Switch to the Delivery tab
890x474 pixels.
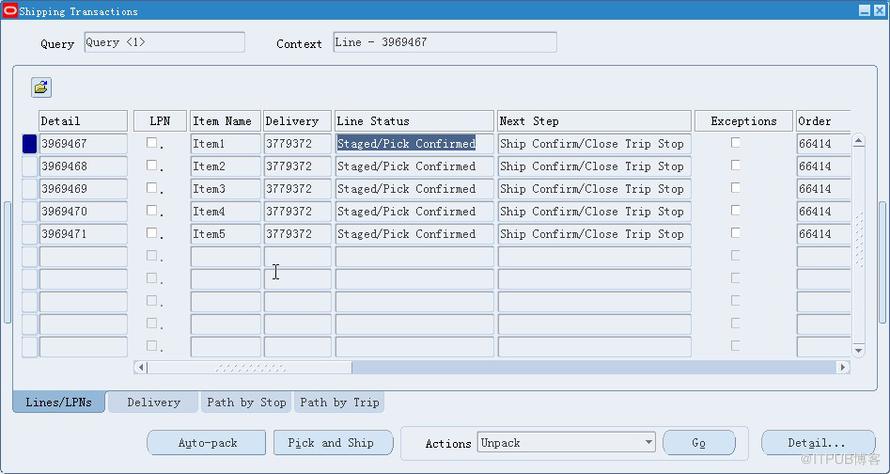(153, 402)
